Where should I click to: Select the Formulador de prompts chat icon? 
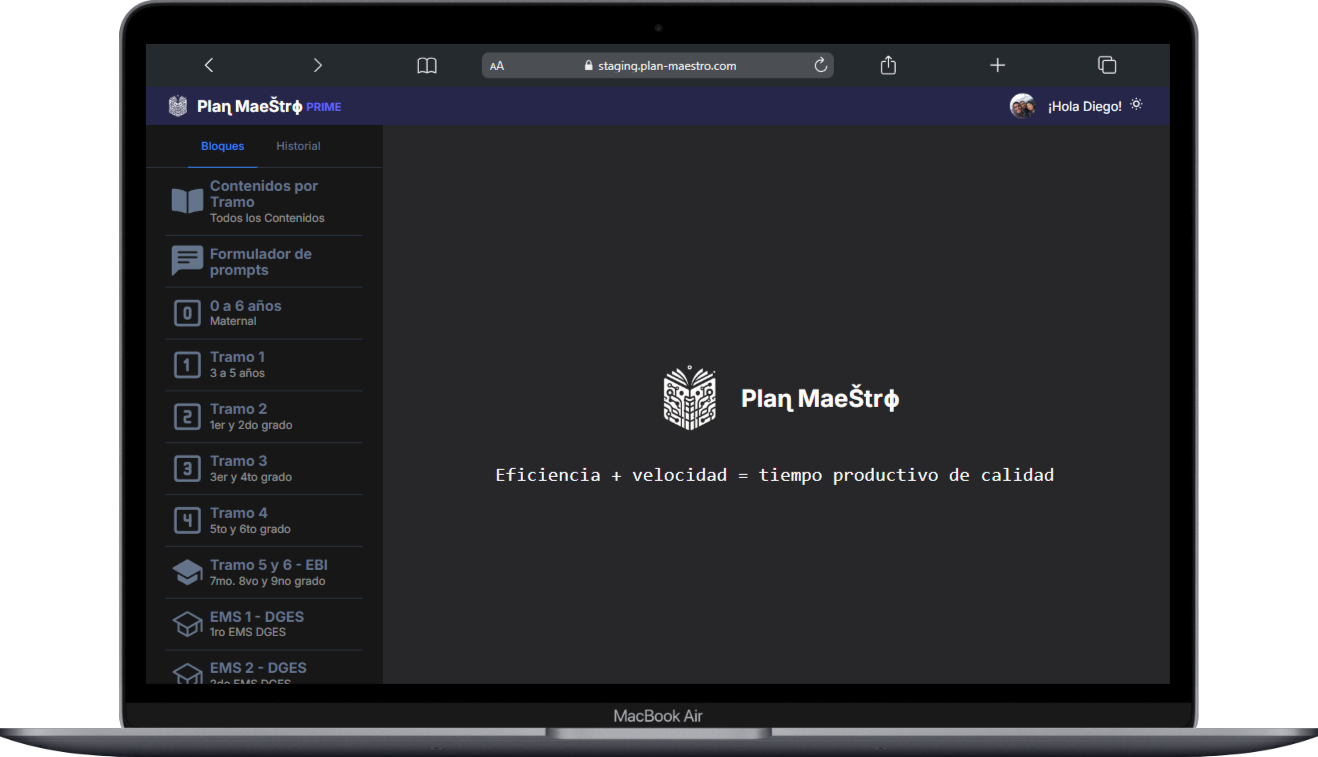click(x=186, y=261)
